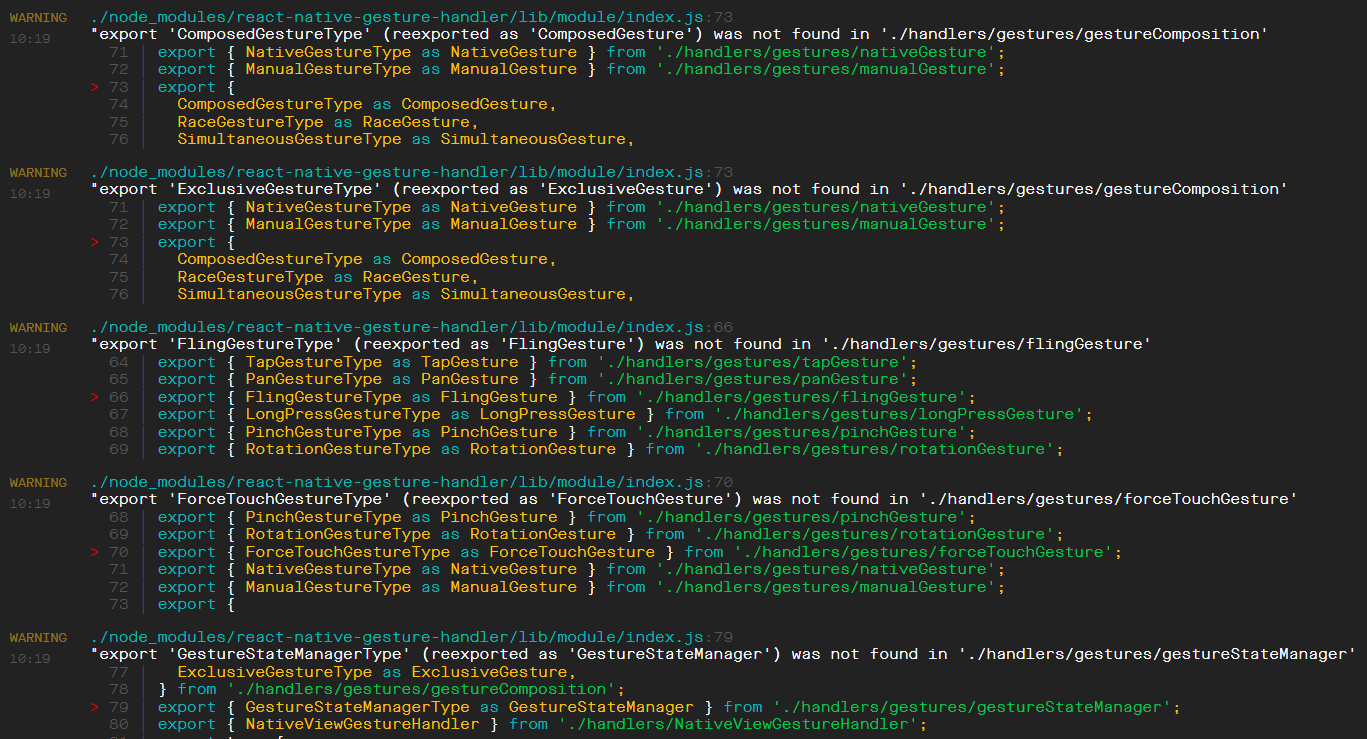Click line 69 RotationGesture in the FlingGestureType warning
1367x739 pixels.
(x=611, y=449)
